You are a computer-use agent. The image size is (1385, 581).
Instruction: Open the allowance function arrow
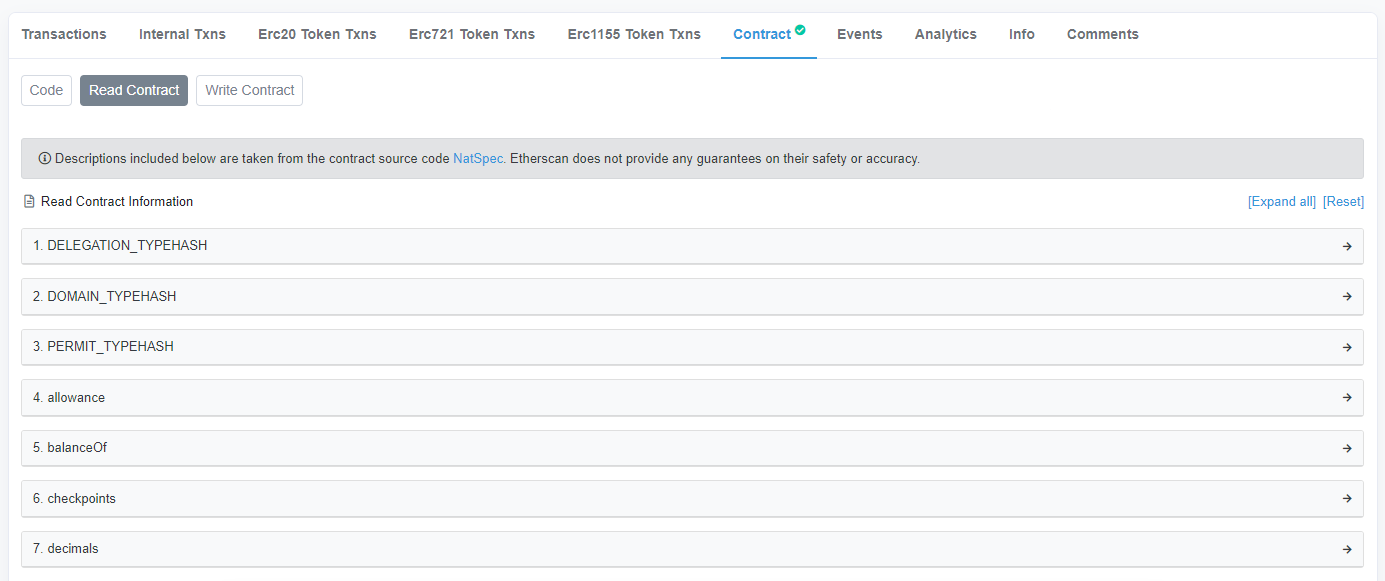click(x=1347, y=398)
